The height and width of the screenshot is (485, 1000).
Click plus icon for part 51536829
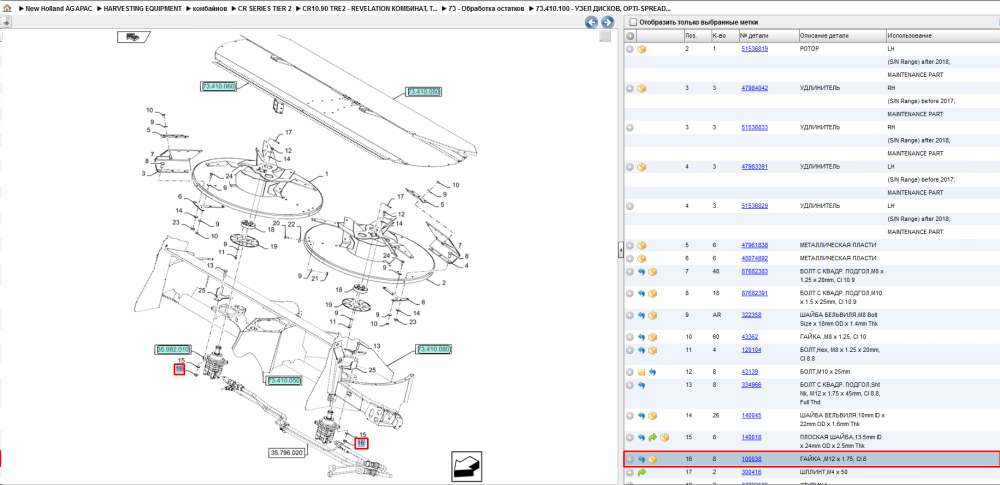click(630, 206)
